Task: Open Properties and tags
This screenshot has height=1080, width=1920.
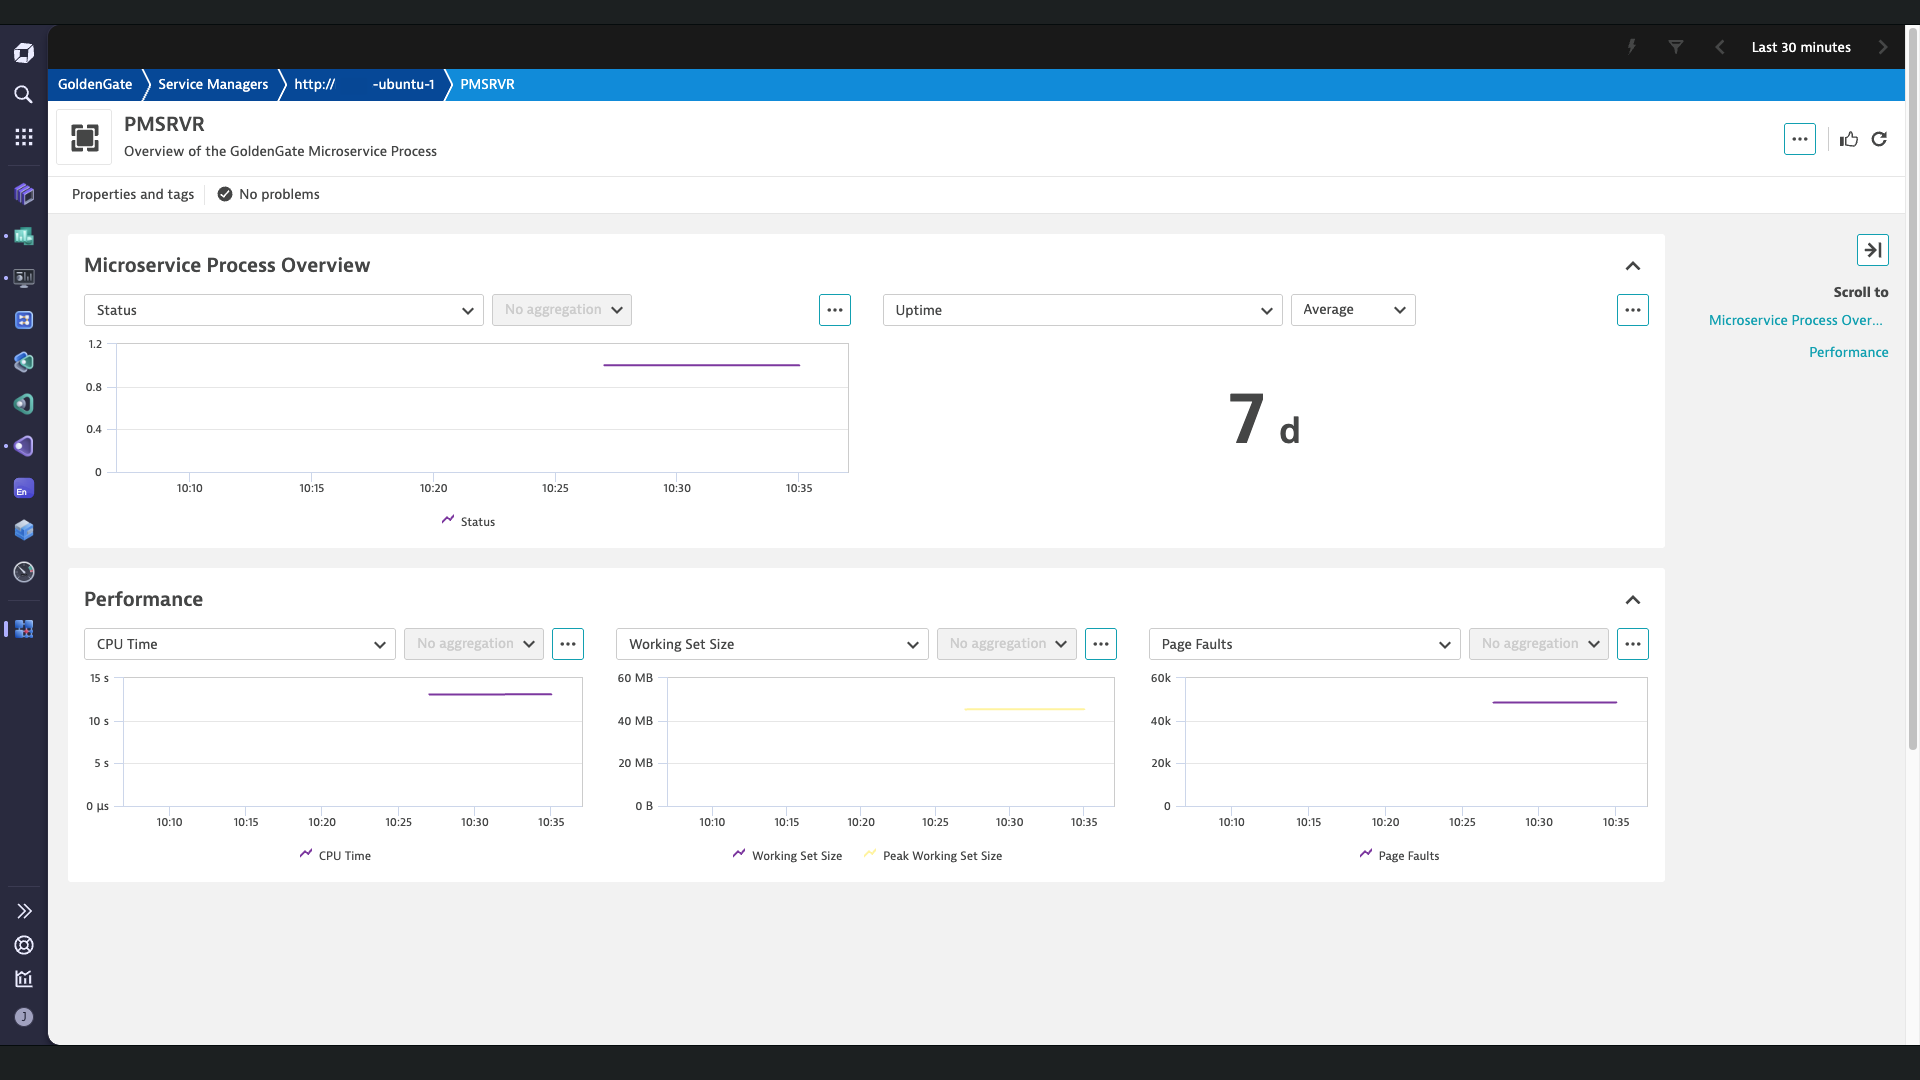Action: click(133, 194)
